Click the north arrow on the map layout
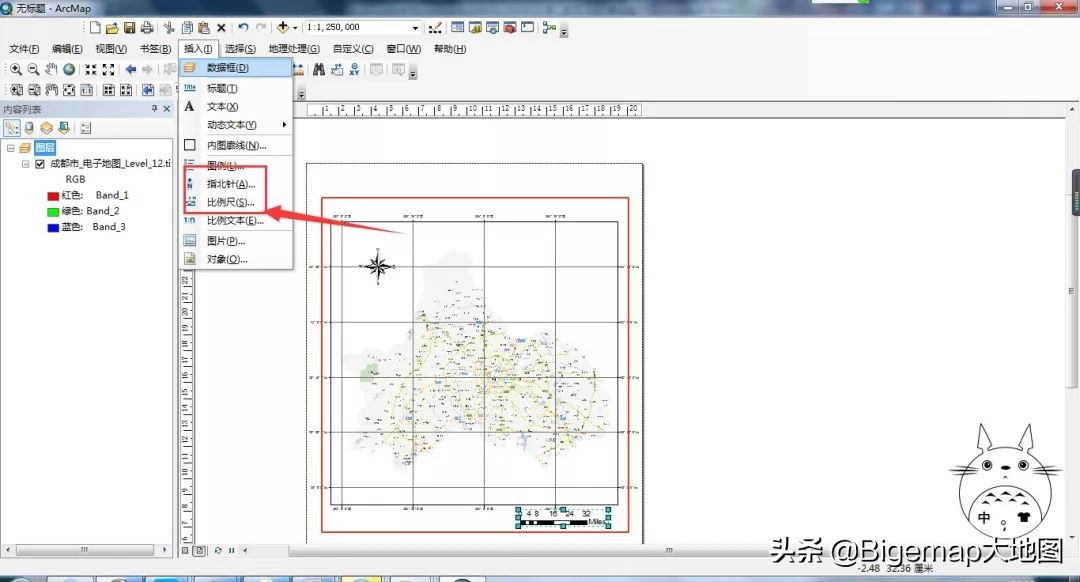The width and height of the screenshot is (1080, 582). [378, 266]
